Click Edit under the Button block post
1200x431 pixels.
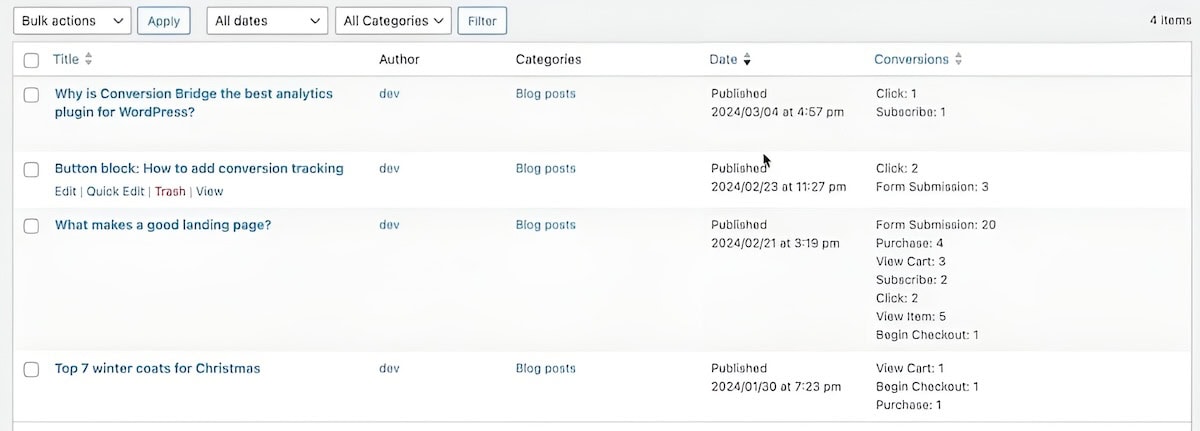point(65,191)
